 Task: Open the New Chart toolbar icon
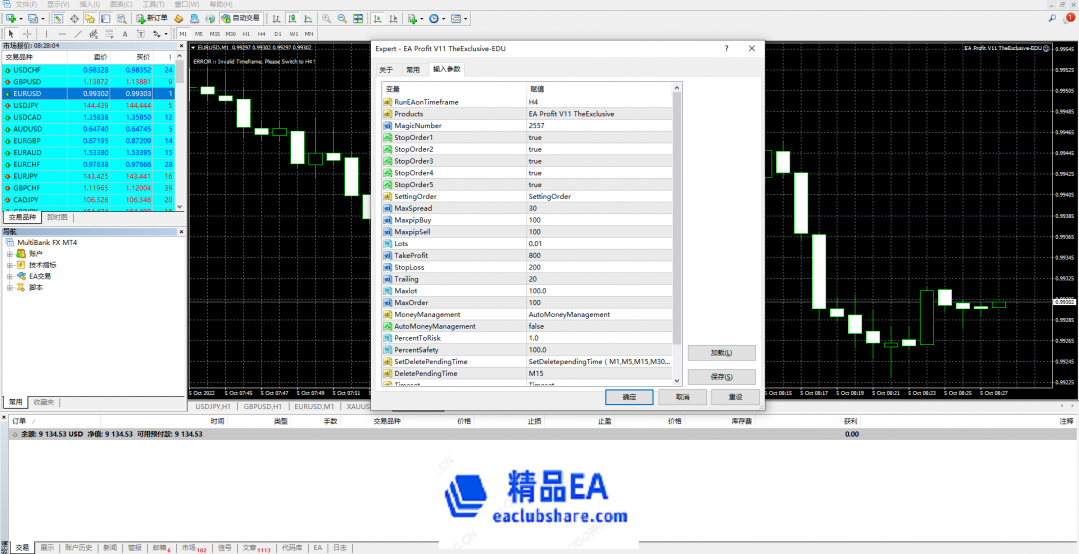click(11, 19)
